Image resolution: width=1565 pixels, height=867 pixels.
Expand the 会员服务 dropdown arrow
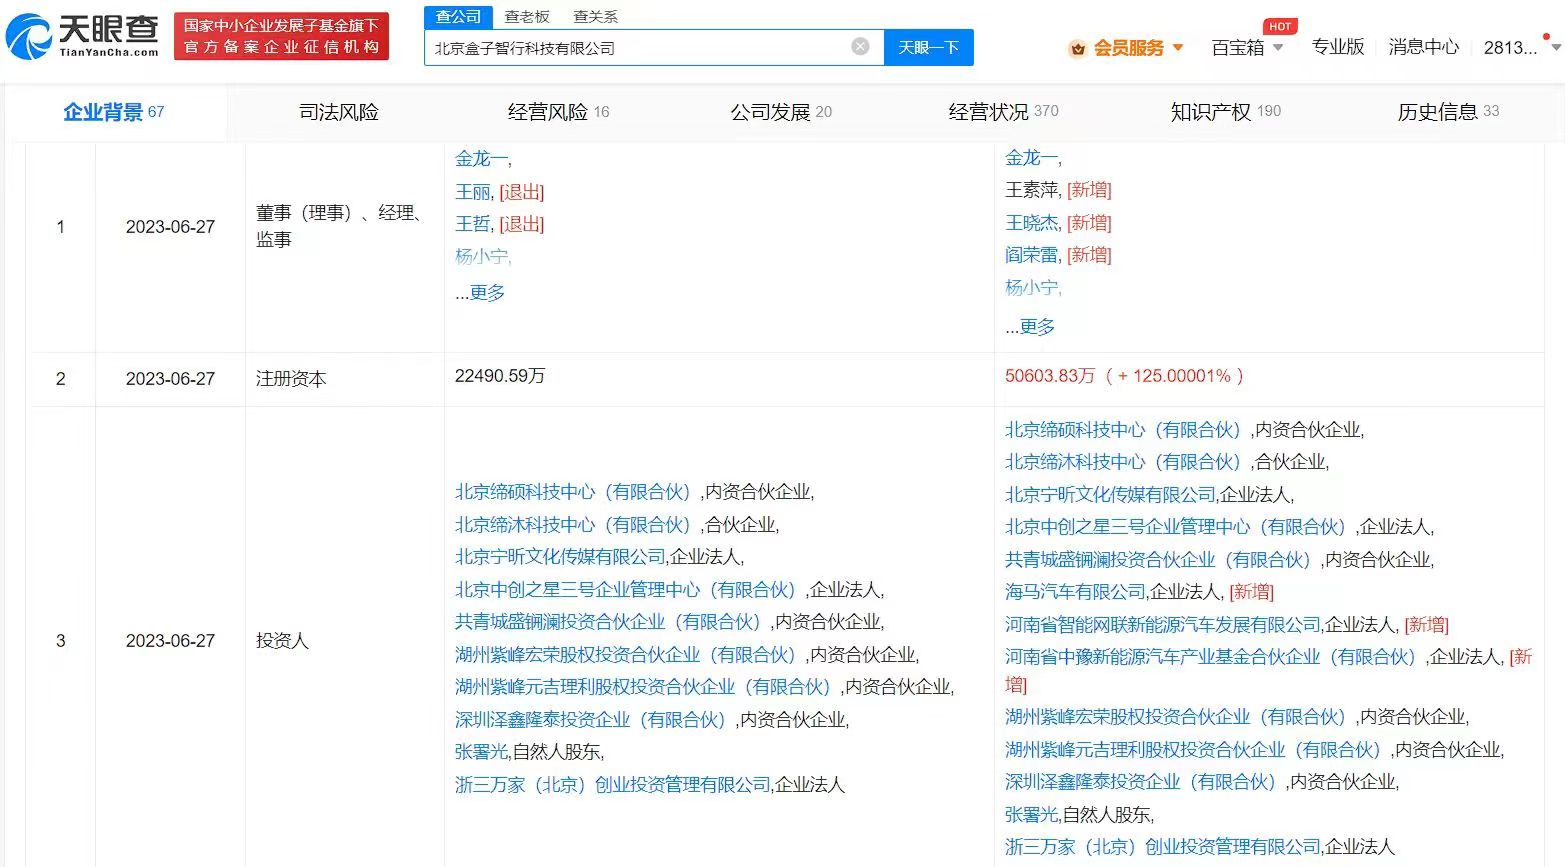pos(1178,48)
